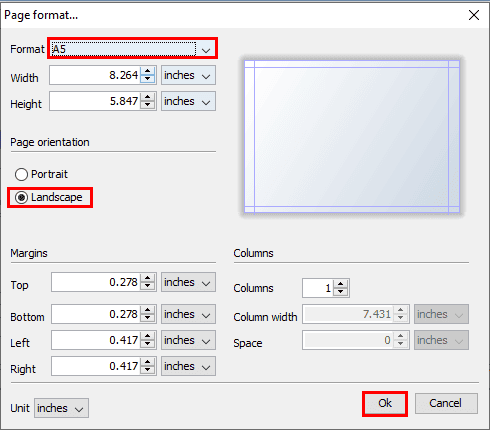Increase Top margin using spinner up arrow
Screen dimensions: 490x430
pos(148,278)
